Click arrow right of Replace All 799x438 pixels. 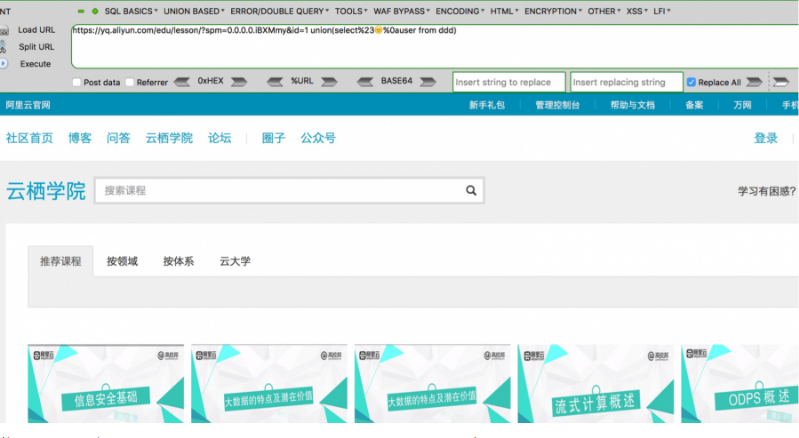click(x=754, y=81)
